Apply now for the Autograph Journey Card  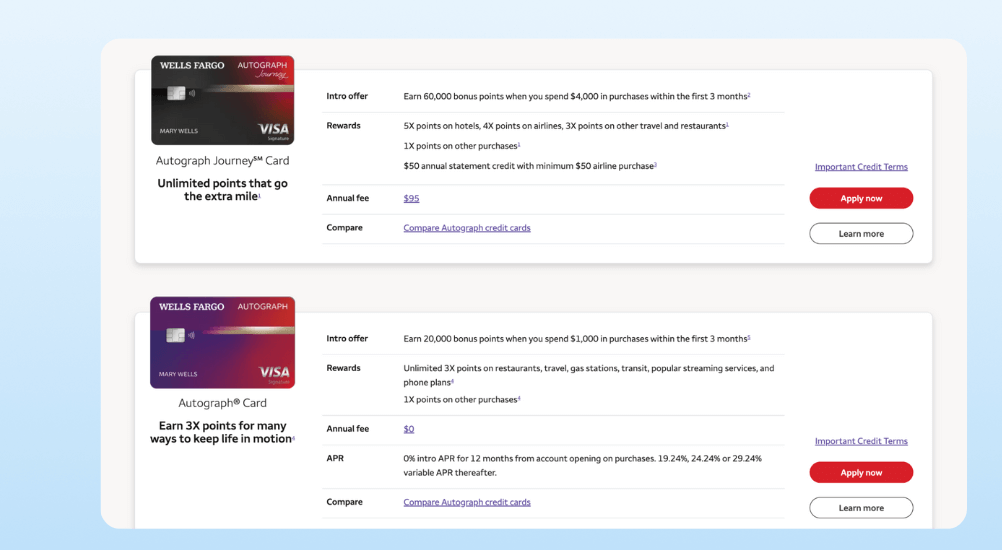pyautogui.click(x=861, y=198)
